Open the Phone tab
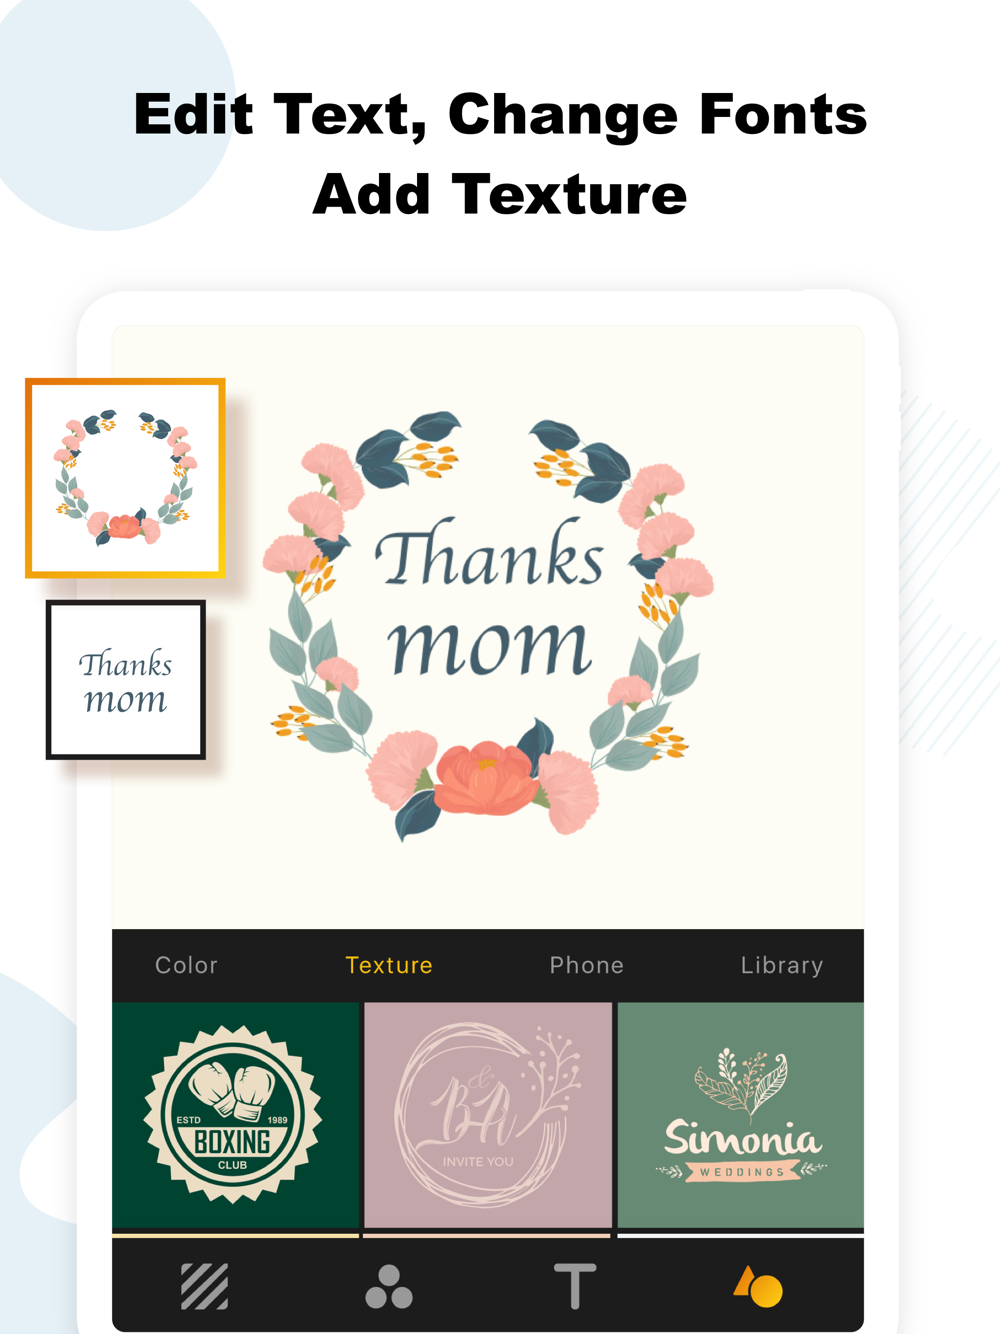Image resolution: width=1000 pixels, height=1334 pixels. [587, 965]
